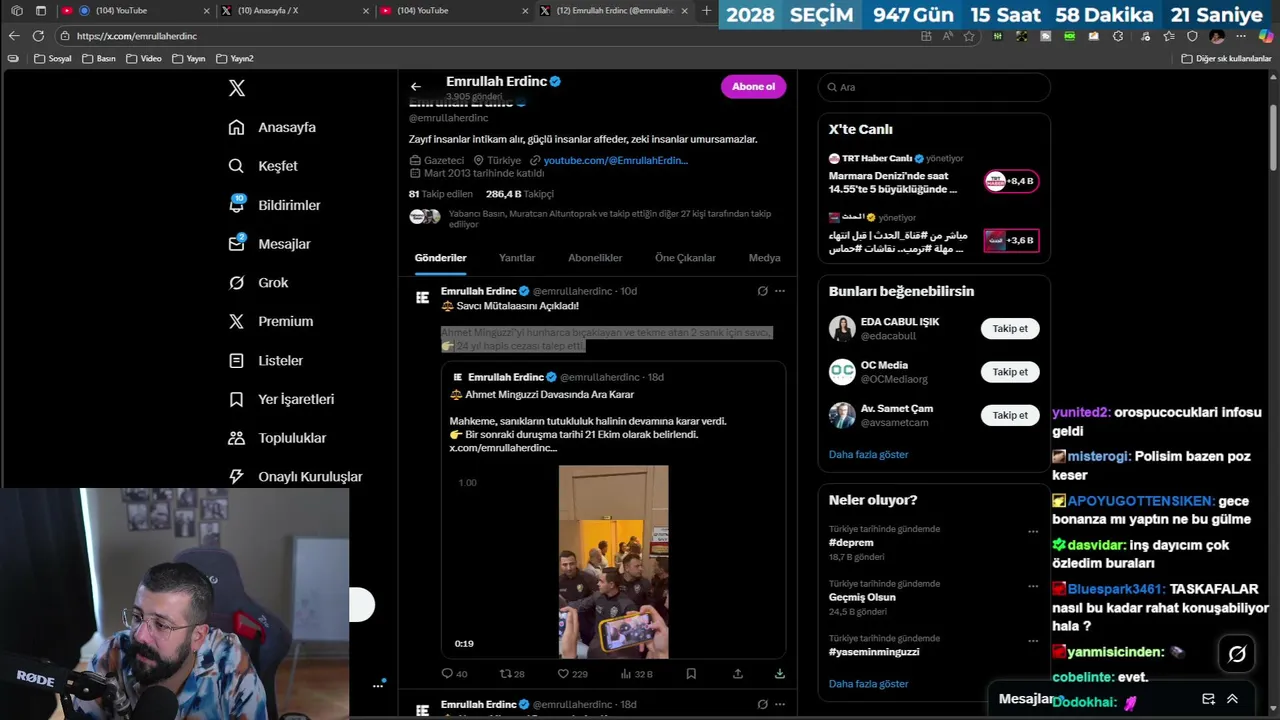Open Yer İşaretleri bookmarks

coord(281,399)
